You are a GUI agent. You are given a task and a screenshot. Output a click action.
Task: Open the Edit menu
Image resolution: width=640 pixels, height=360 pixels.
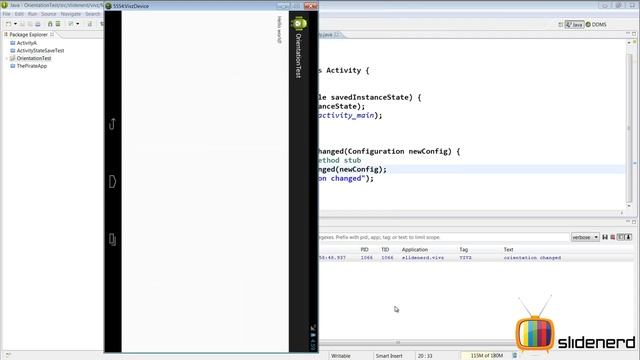coord(19,14)
